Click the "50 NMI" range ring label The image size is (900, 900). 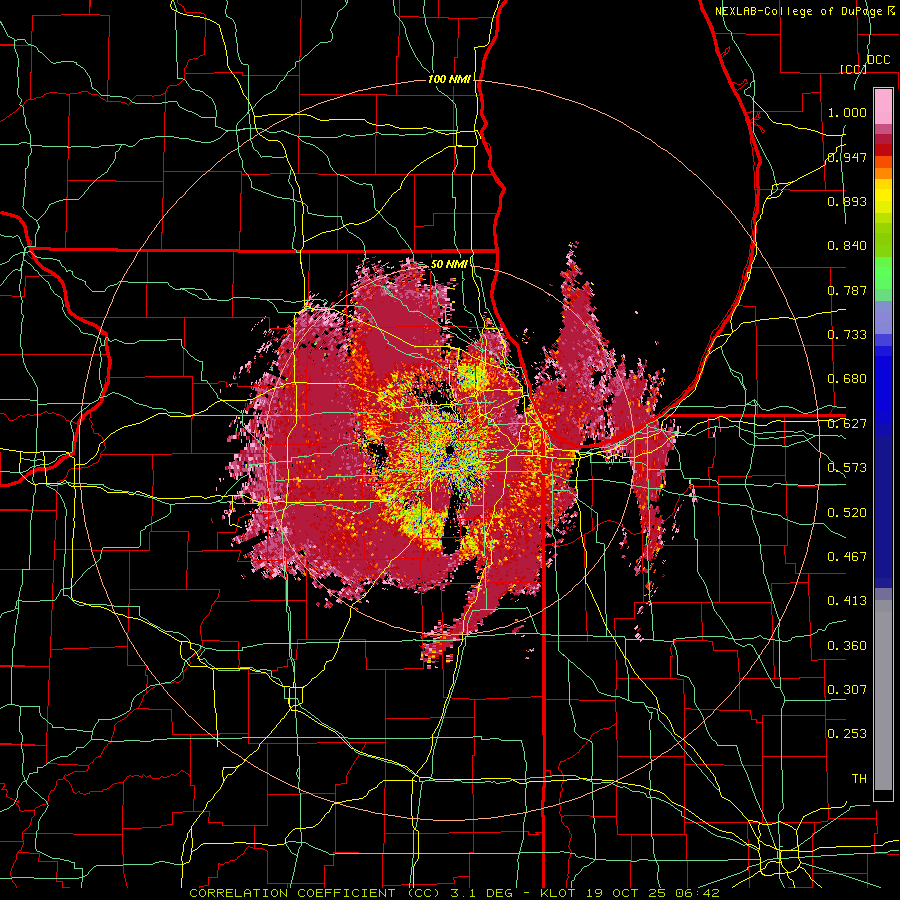tap(449, 264)
